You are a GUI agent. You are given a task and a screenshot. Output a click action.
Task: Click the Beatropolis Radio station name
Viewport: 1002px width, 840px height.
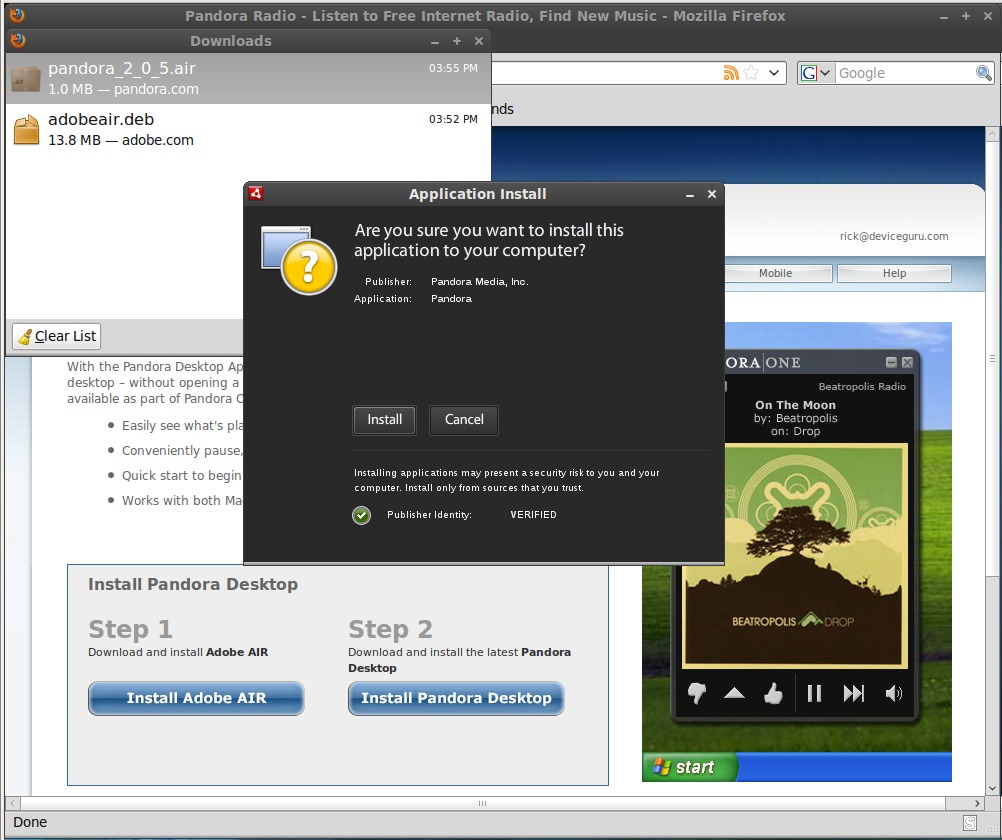point(862,386)
